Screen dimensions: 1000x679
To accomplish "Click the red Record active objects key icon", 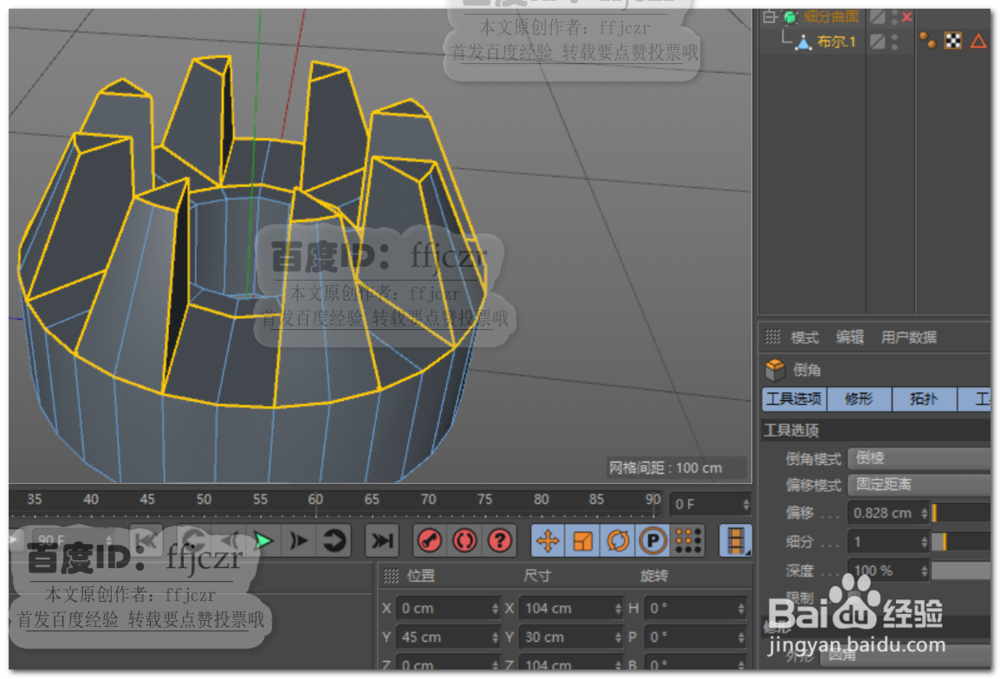I will pos(430,541).
